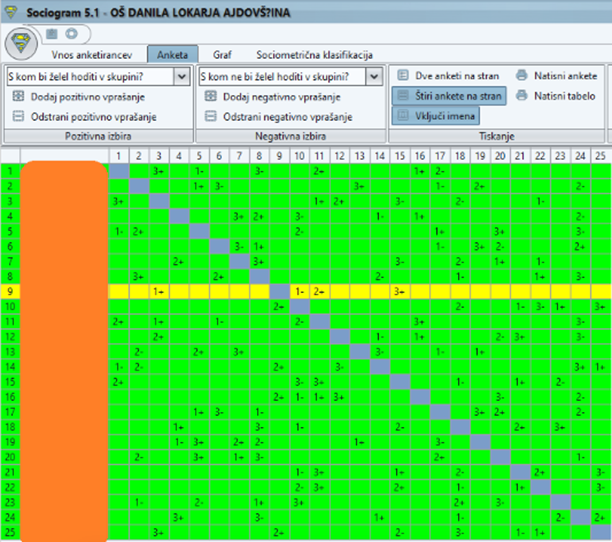Viewport: 612px width, 542px height.
Task: Click the Dve anketi na stran icon
Action: (403, 75)
